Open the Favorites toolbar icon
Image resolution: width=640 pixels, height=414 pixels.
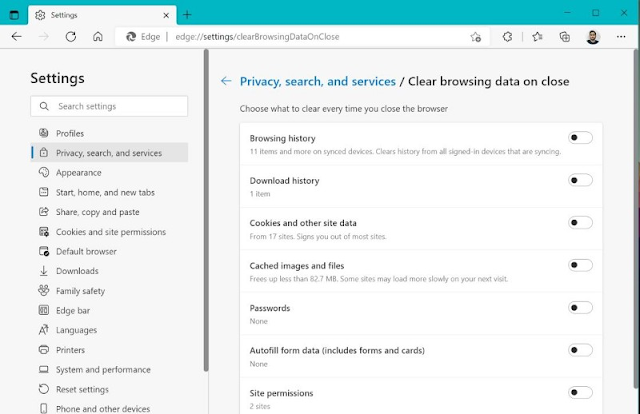[537, 36]
